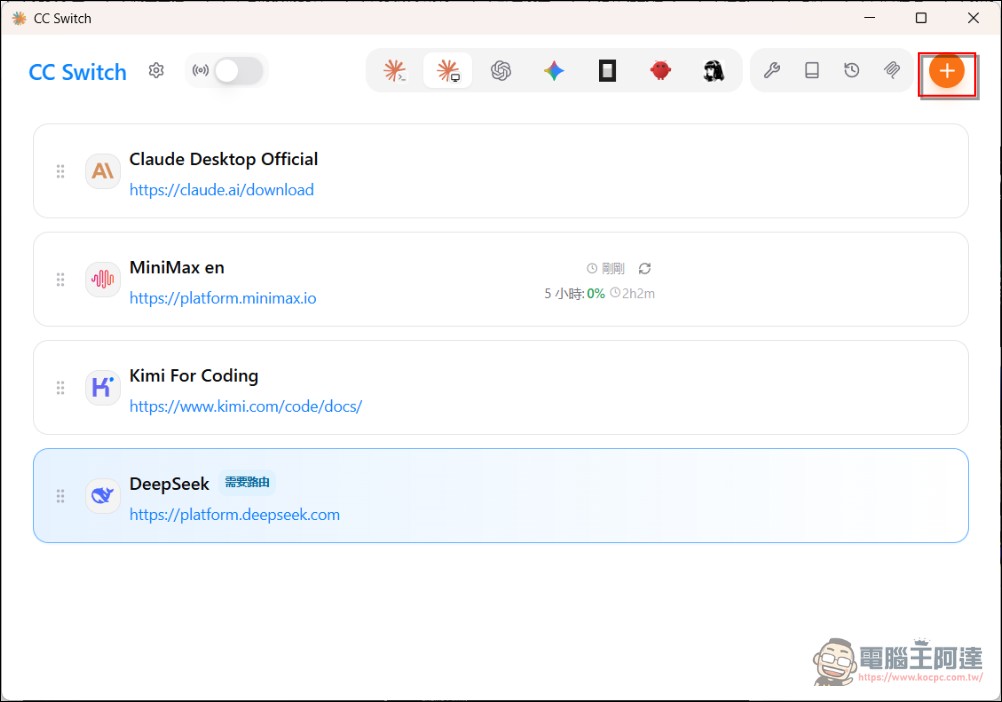Open the Claude Desktop Official download link
Screen dimensions: 1002x702
[x=221, y=190]
